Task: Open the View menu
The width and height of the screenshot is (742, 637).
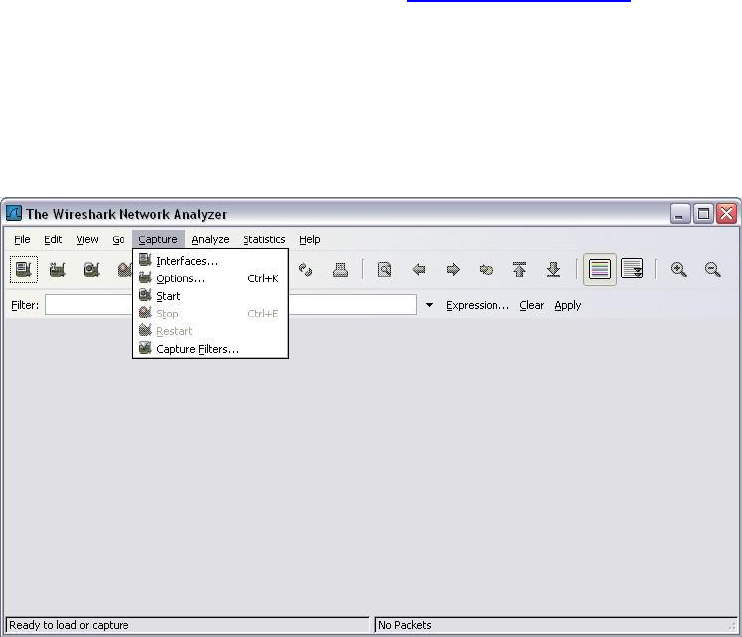Action: point(88,239)
